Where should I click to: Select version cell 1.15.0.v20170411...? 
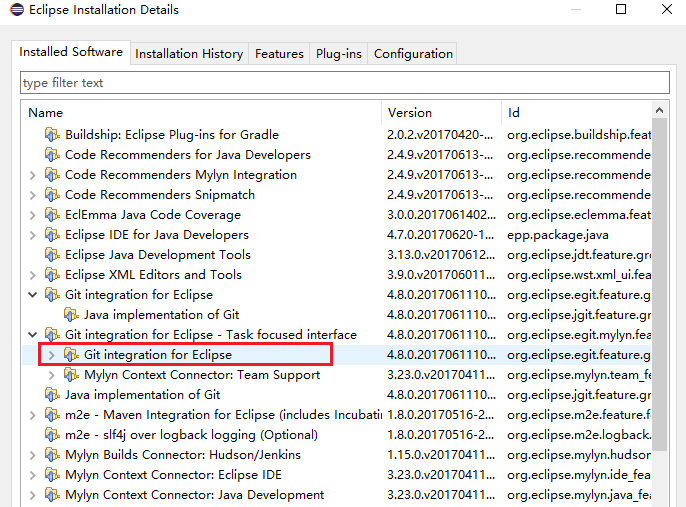coord(441,455)
